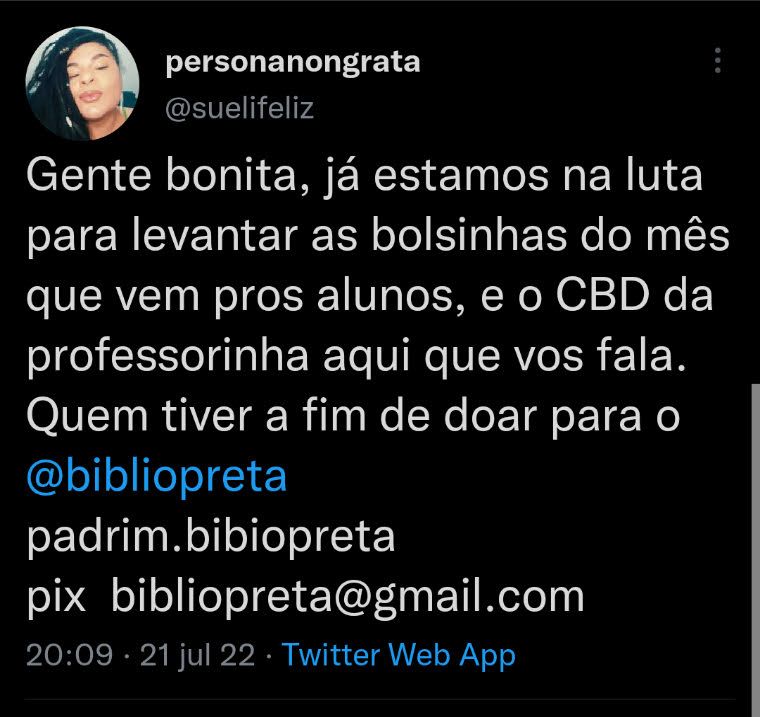Open personanongrata's profile picture
Viewport: 760px width, 717px height.
pos(82,83)
